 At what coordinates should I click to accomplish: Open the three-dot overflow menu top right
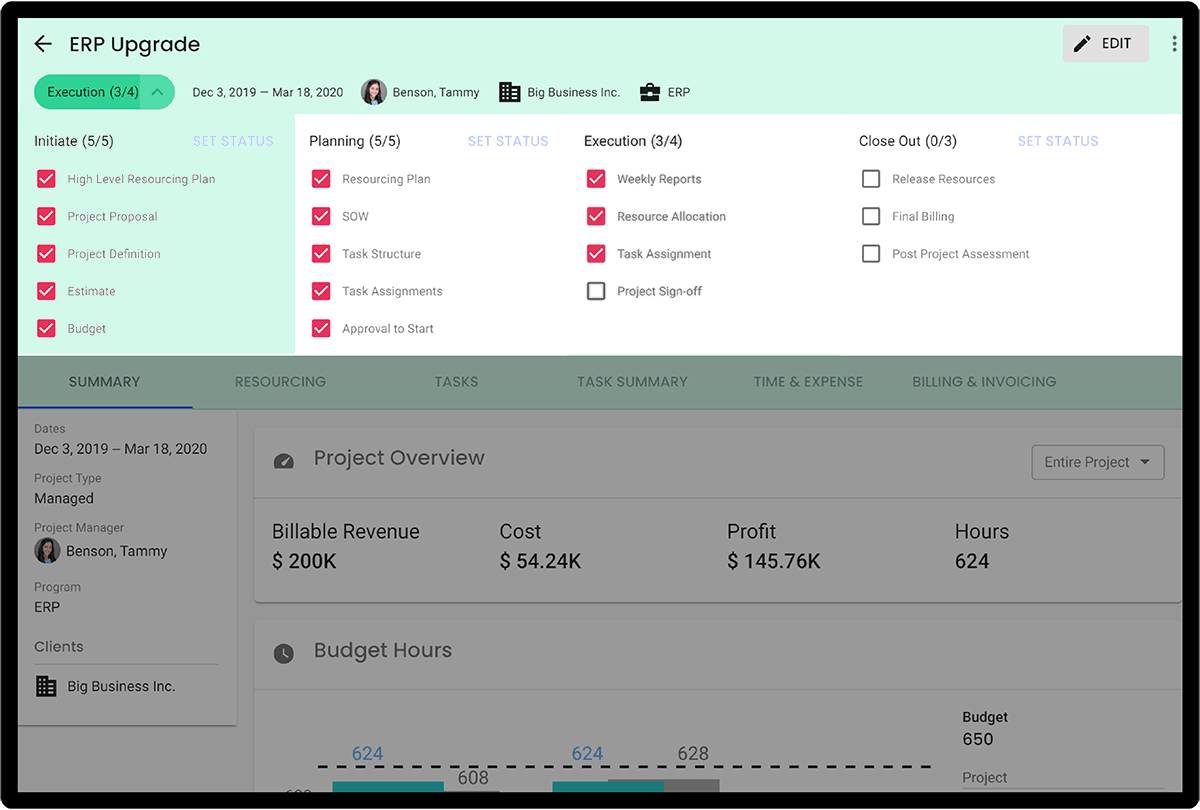pos(1173,43)
